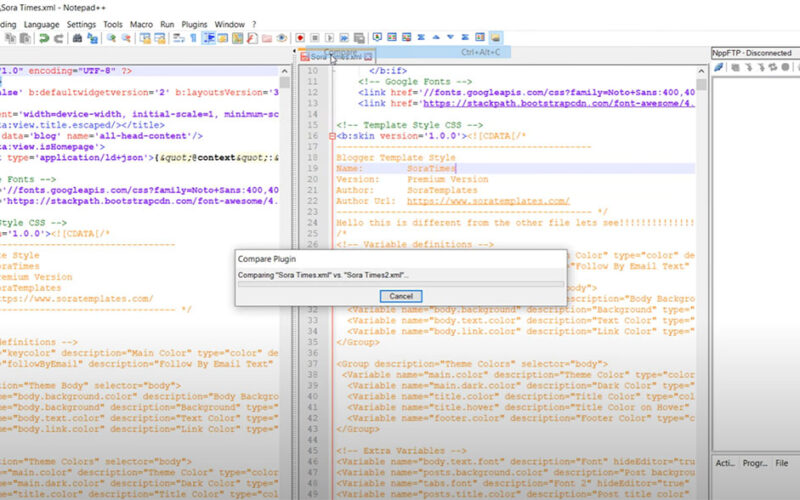Toggle the Word Wrap toolbar button
Image resolution: width=800 pixels, height=500 pixels.
point(178,38)
